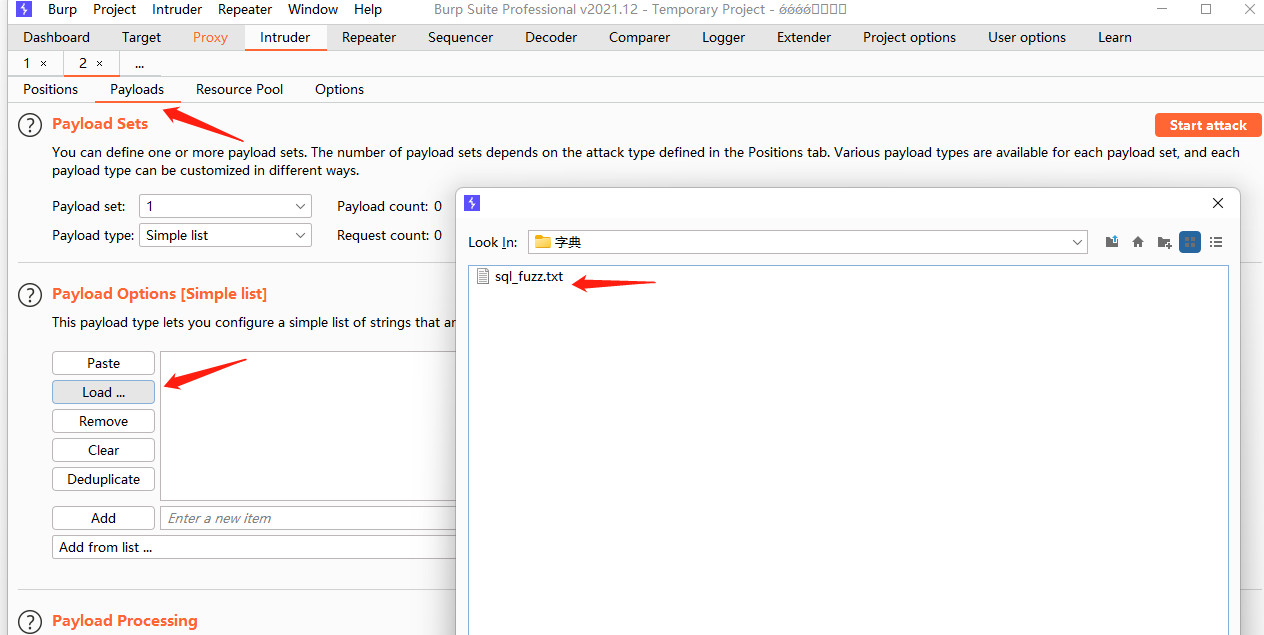This screenshot has width=1264, height=635.
Task: Switch to the Sequencer tab
Action: point(460,37)
